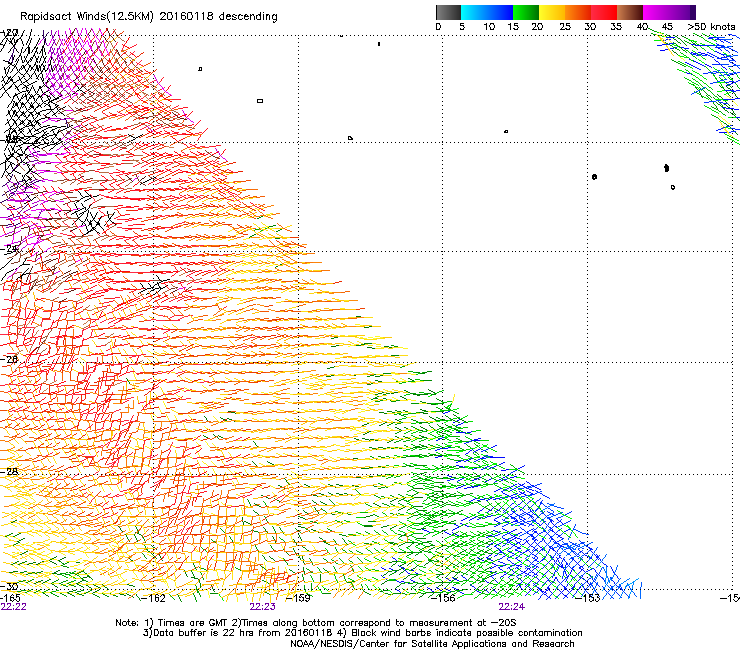This screenshot has width=740, height=650.
Task: Select the '0' legend tick label
Action: click(x=438, y=27)
